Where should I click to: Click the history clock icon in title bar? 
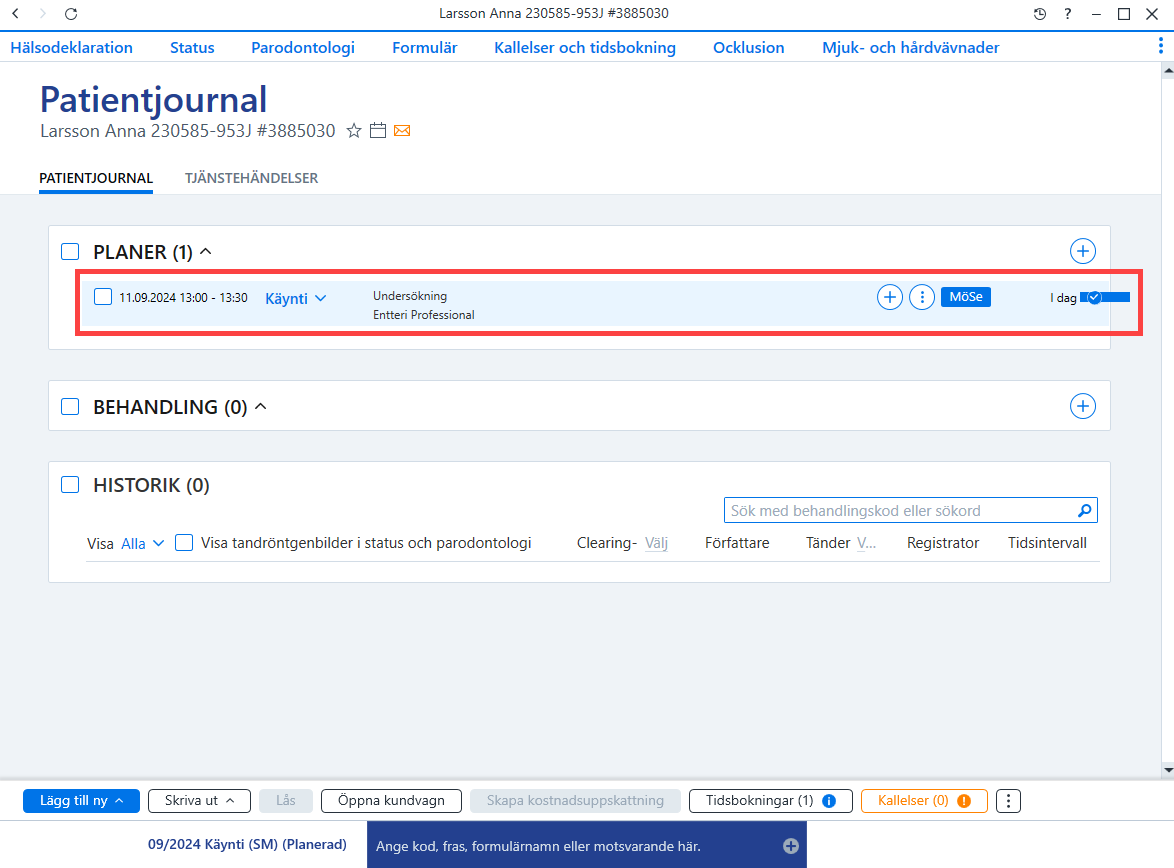pyautogui.click(x=1040, y=13)
